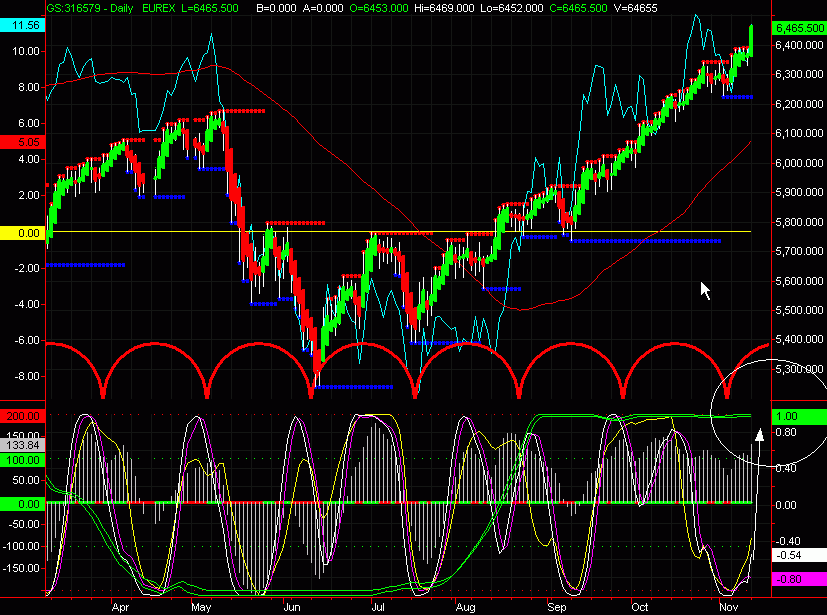This screenshot has height=615, width=827.
Task: Click the red 200.00 oscillator marker
Action: click(23, 416)
